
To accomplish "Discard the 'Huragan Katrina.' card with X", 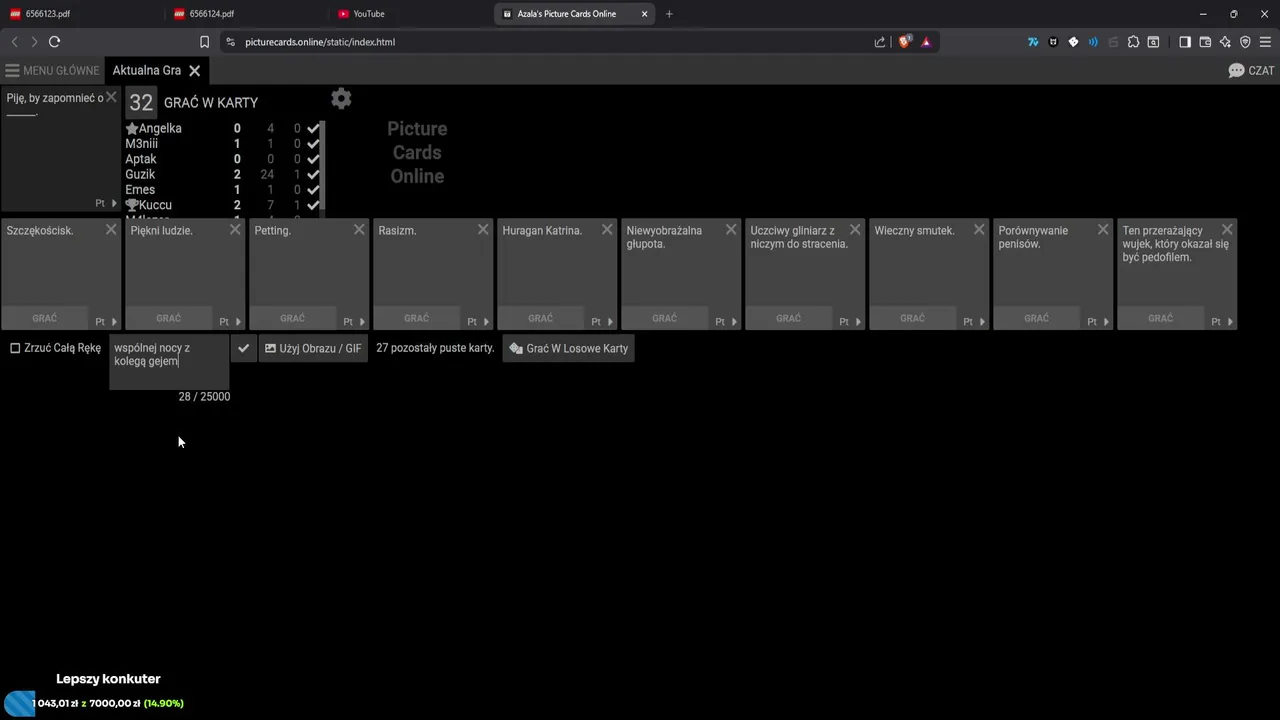I will click(x=607, y=230).
